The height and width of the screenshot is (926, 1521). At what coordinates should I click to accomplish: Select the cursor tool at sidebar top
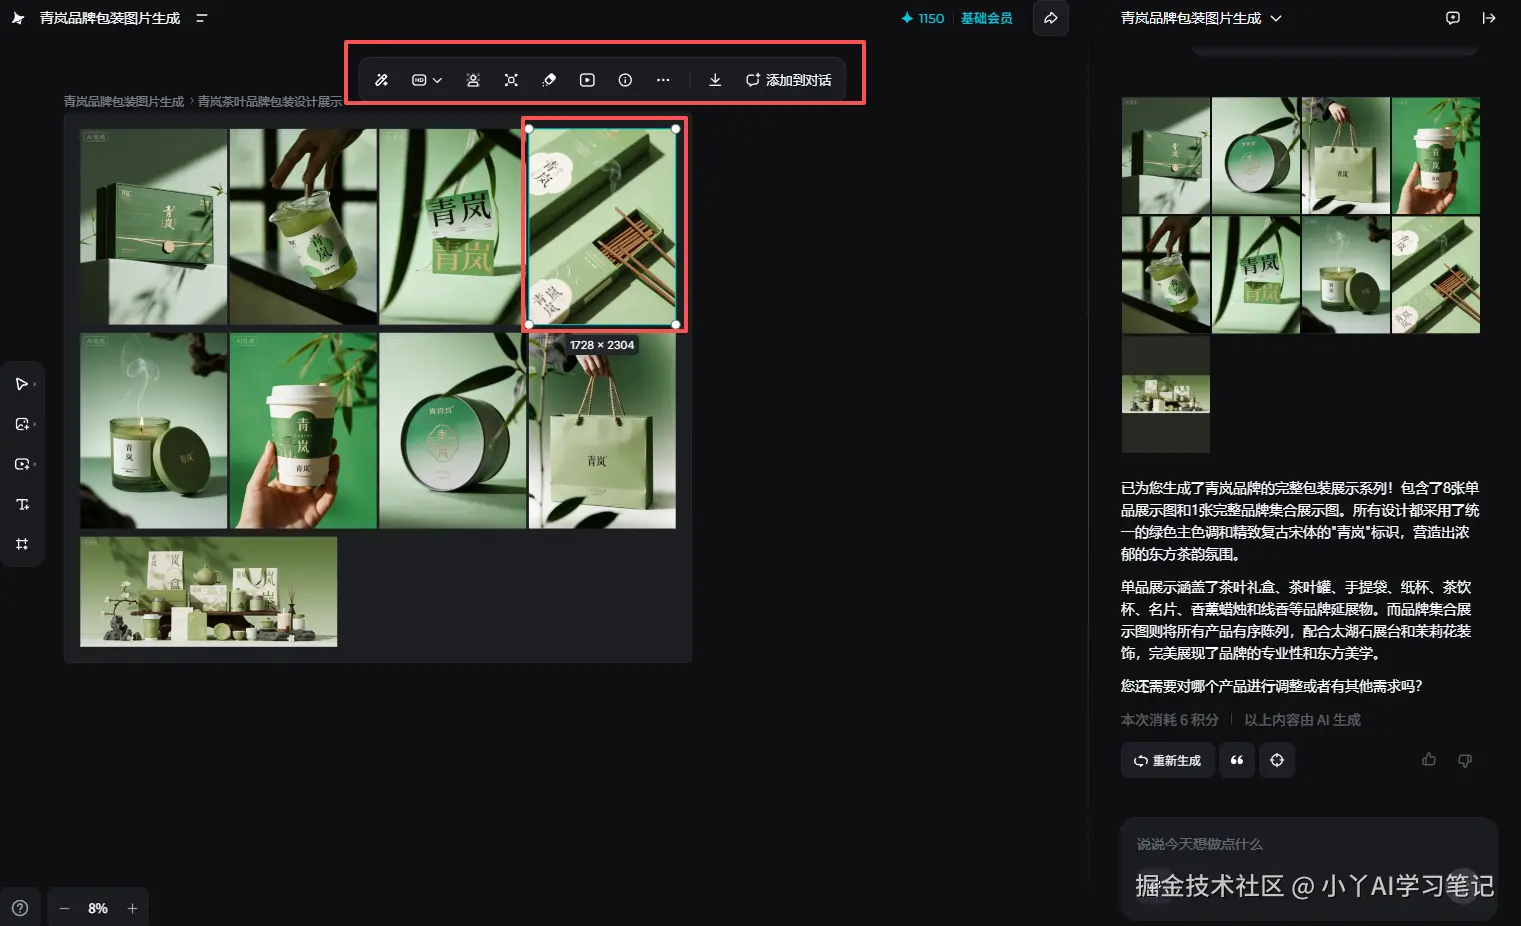tap(22, 383)
